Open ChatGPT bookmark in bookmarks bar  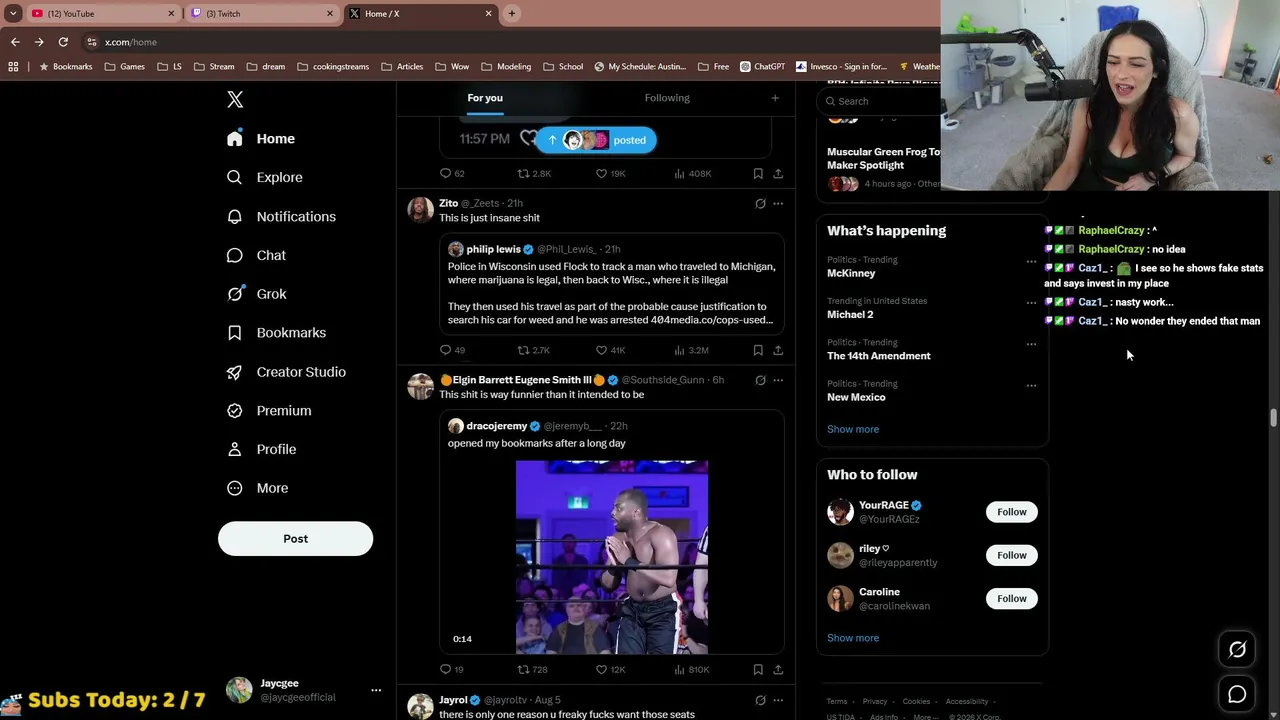coord(763,67)
